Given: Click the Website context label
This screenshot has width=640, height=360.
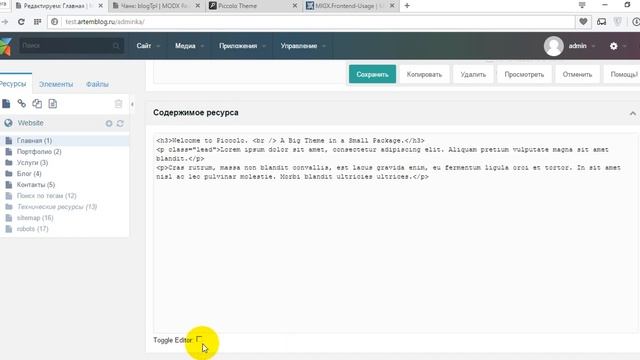Looking at the screenshot, I should (31, 123).
